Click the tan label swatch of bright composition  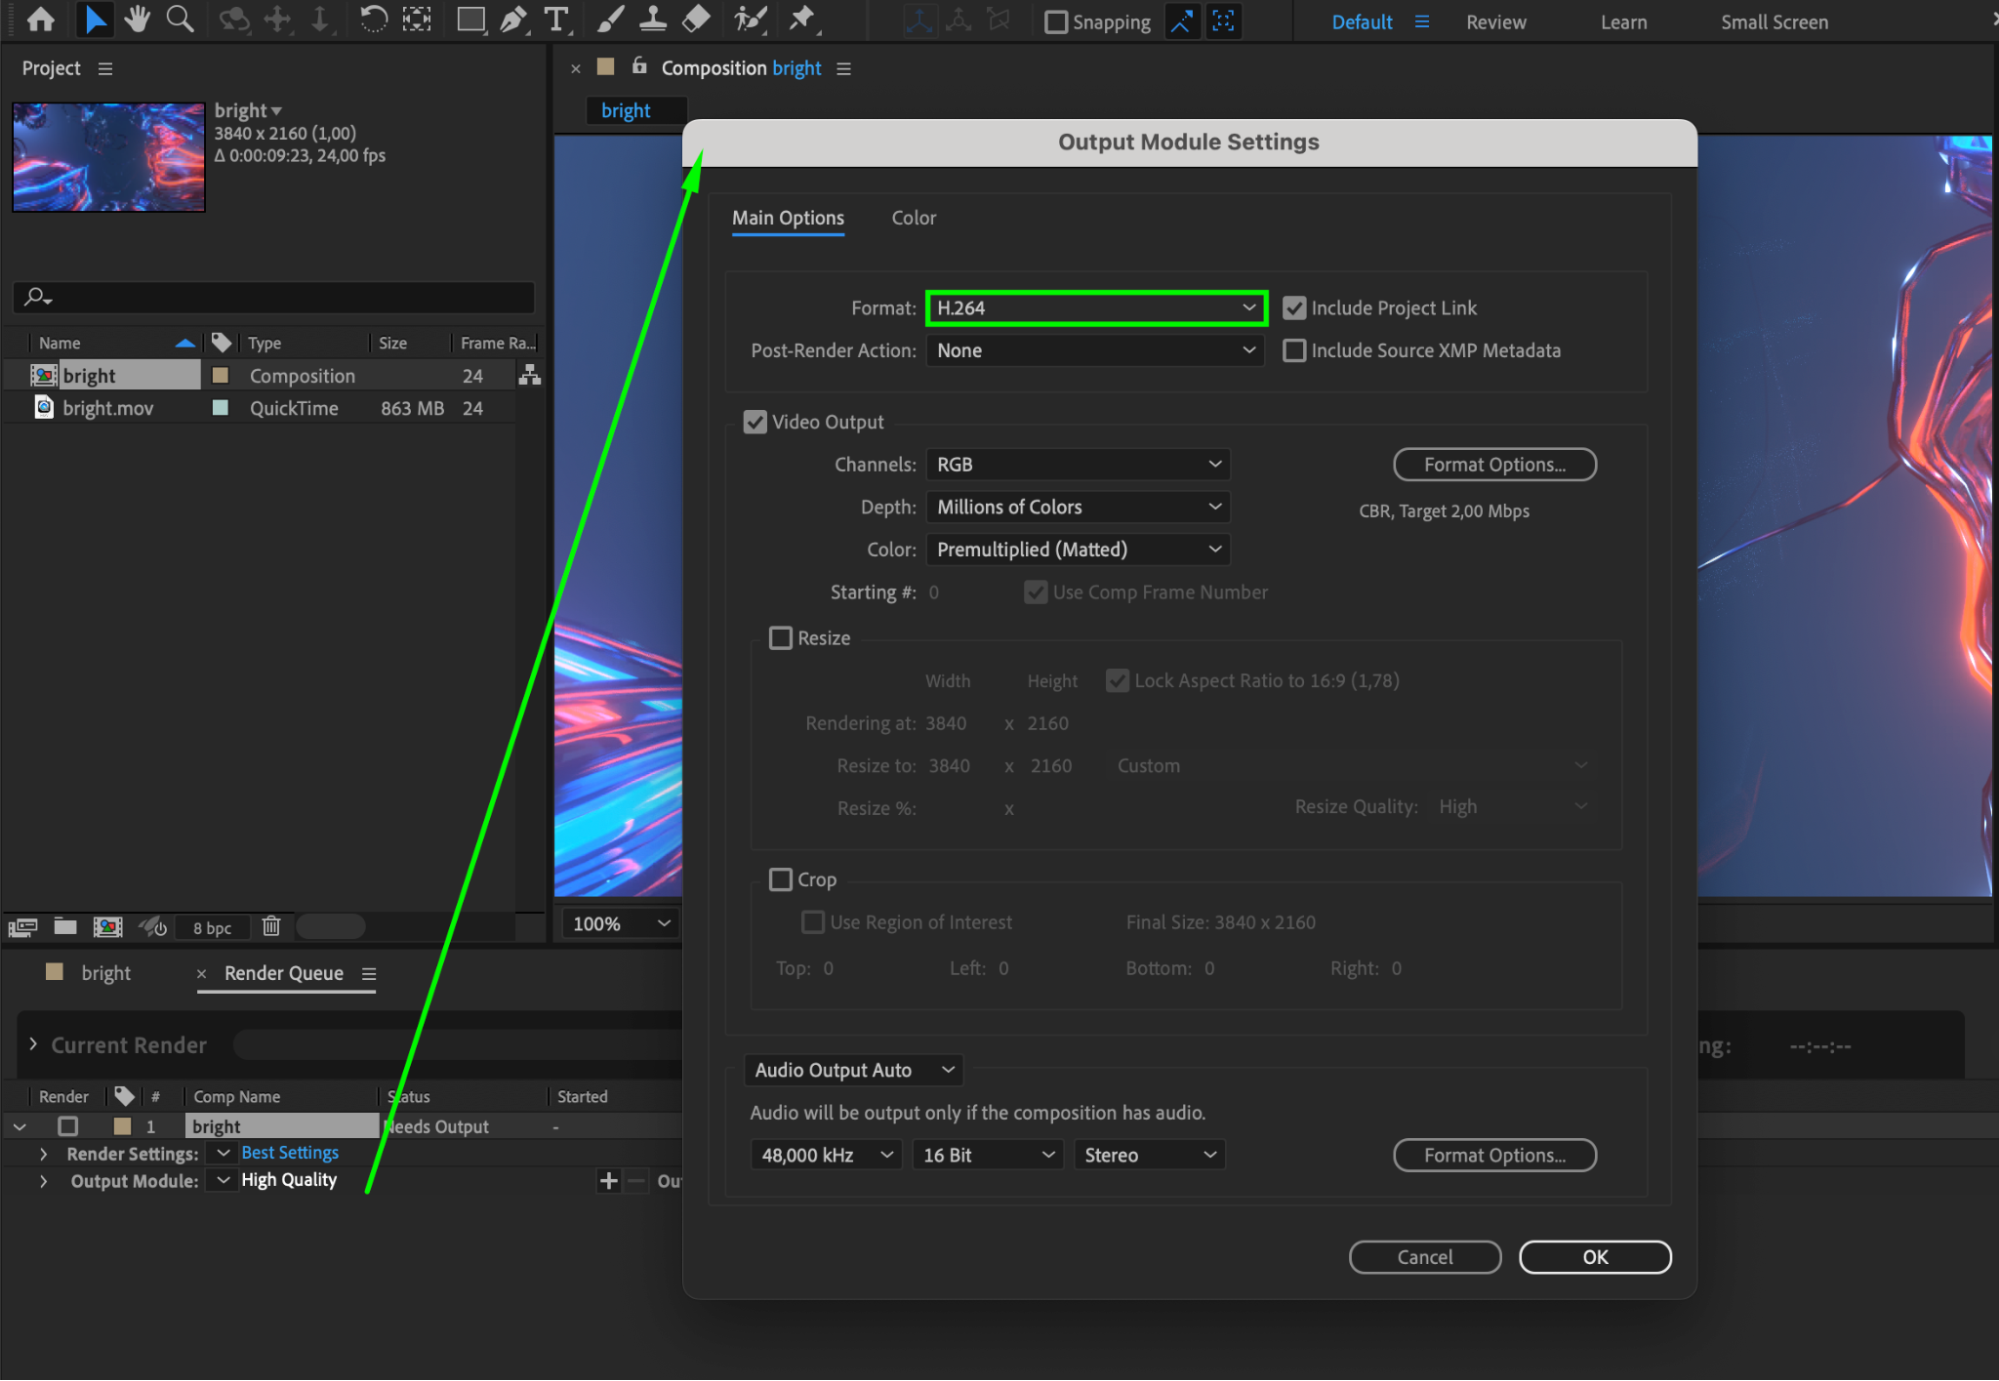point(221,376)
